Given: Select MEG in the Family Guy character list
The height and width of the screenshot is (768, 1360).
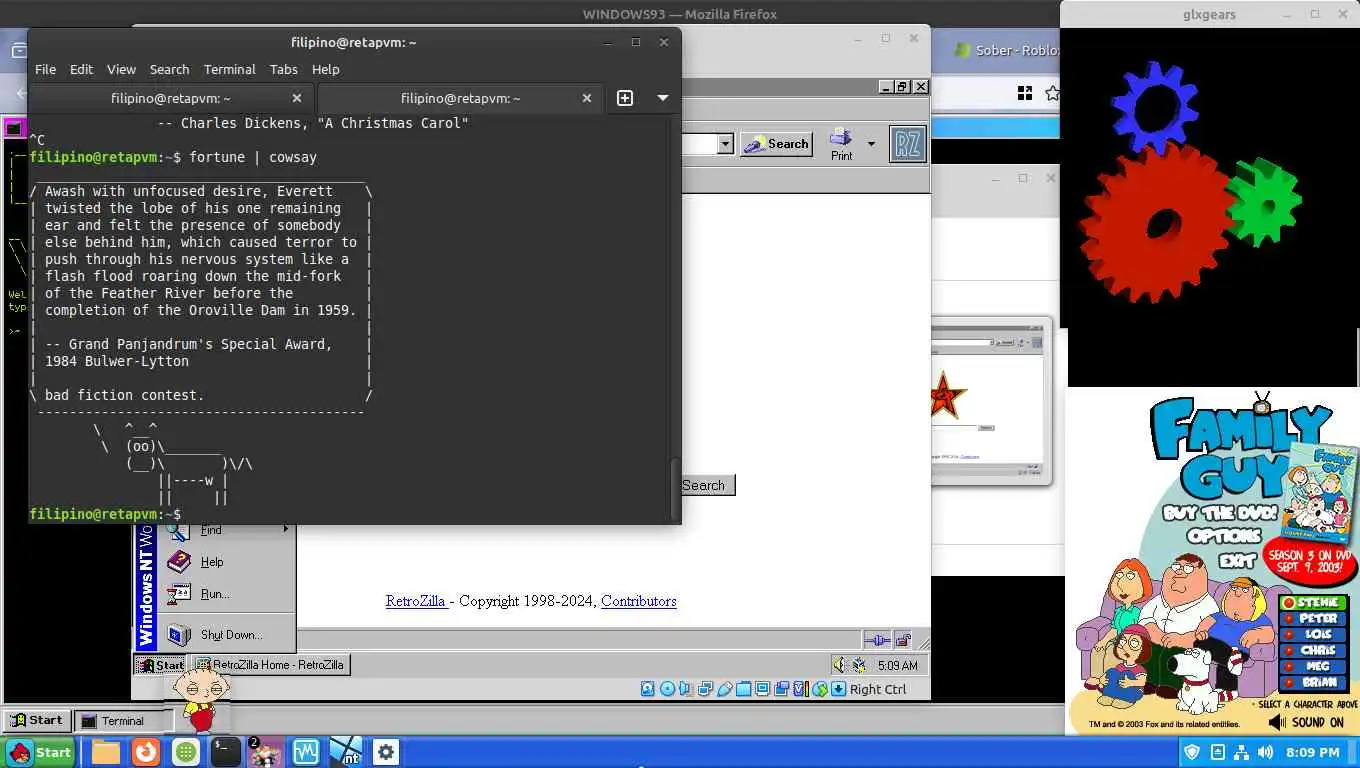Looking at the screenshot, I should click(1315, 667).
